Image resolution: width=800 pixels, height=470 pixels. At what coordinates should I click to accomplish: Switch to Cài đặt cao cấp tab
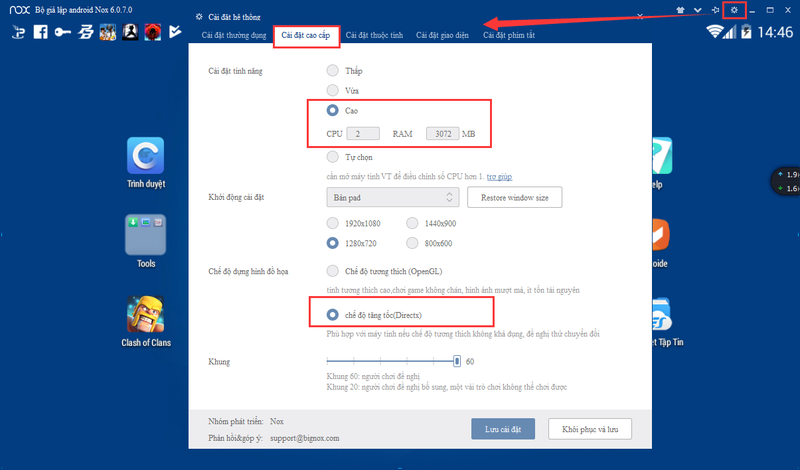(x=306, y=35)
